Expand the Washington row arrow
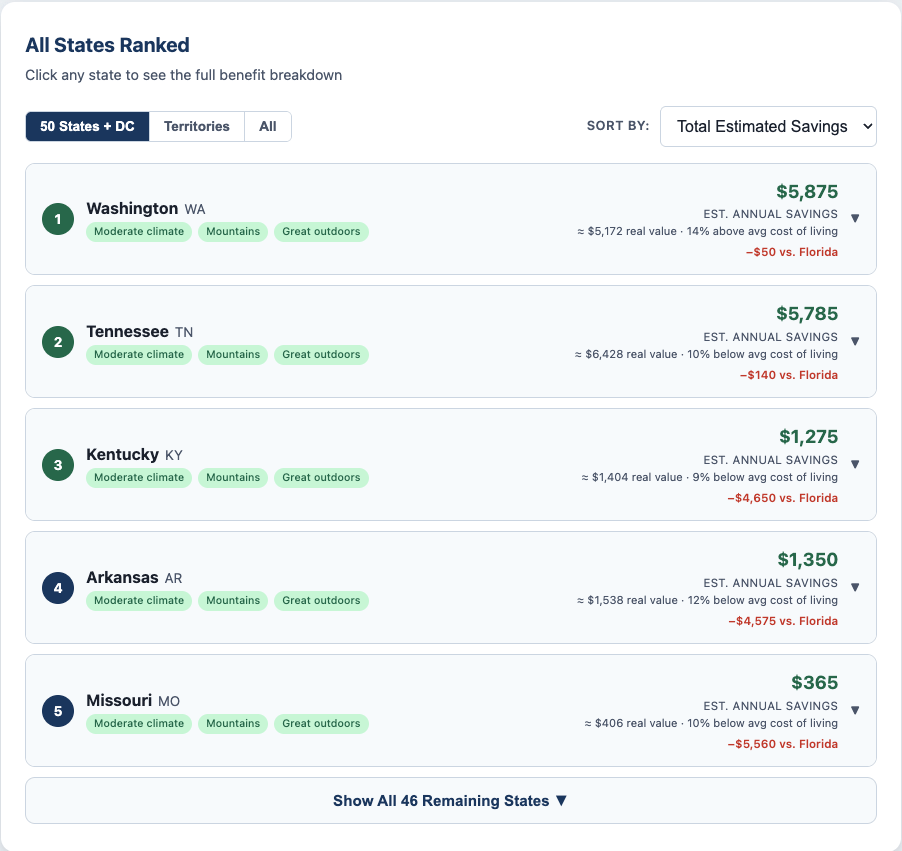The height and width of the screenshot is (851, 902). click(x=855, y=218)
